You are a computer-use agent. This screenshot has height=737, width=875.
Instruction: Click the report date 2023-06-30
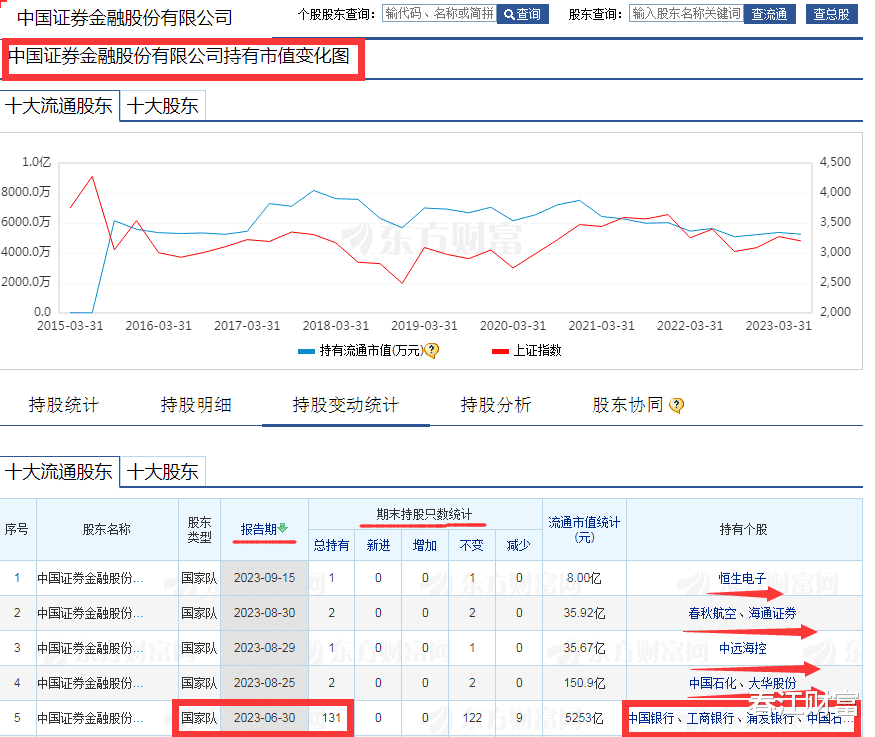click(x=265, y=718)
